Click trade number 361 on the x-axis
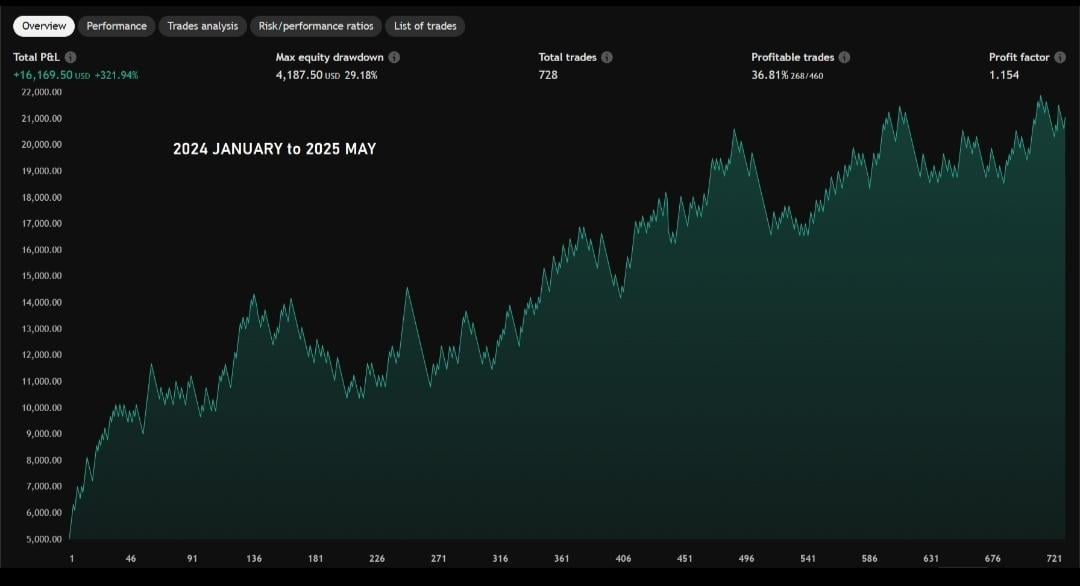 (x=561, y=559)
